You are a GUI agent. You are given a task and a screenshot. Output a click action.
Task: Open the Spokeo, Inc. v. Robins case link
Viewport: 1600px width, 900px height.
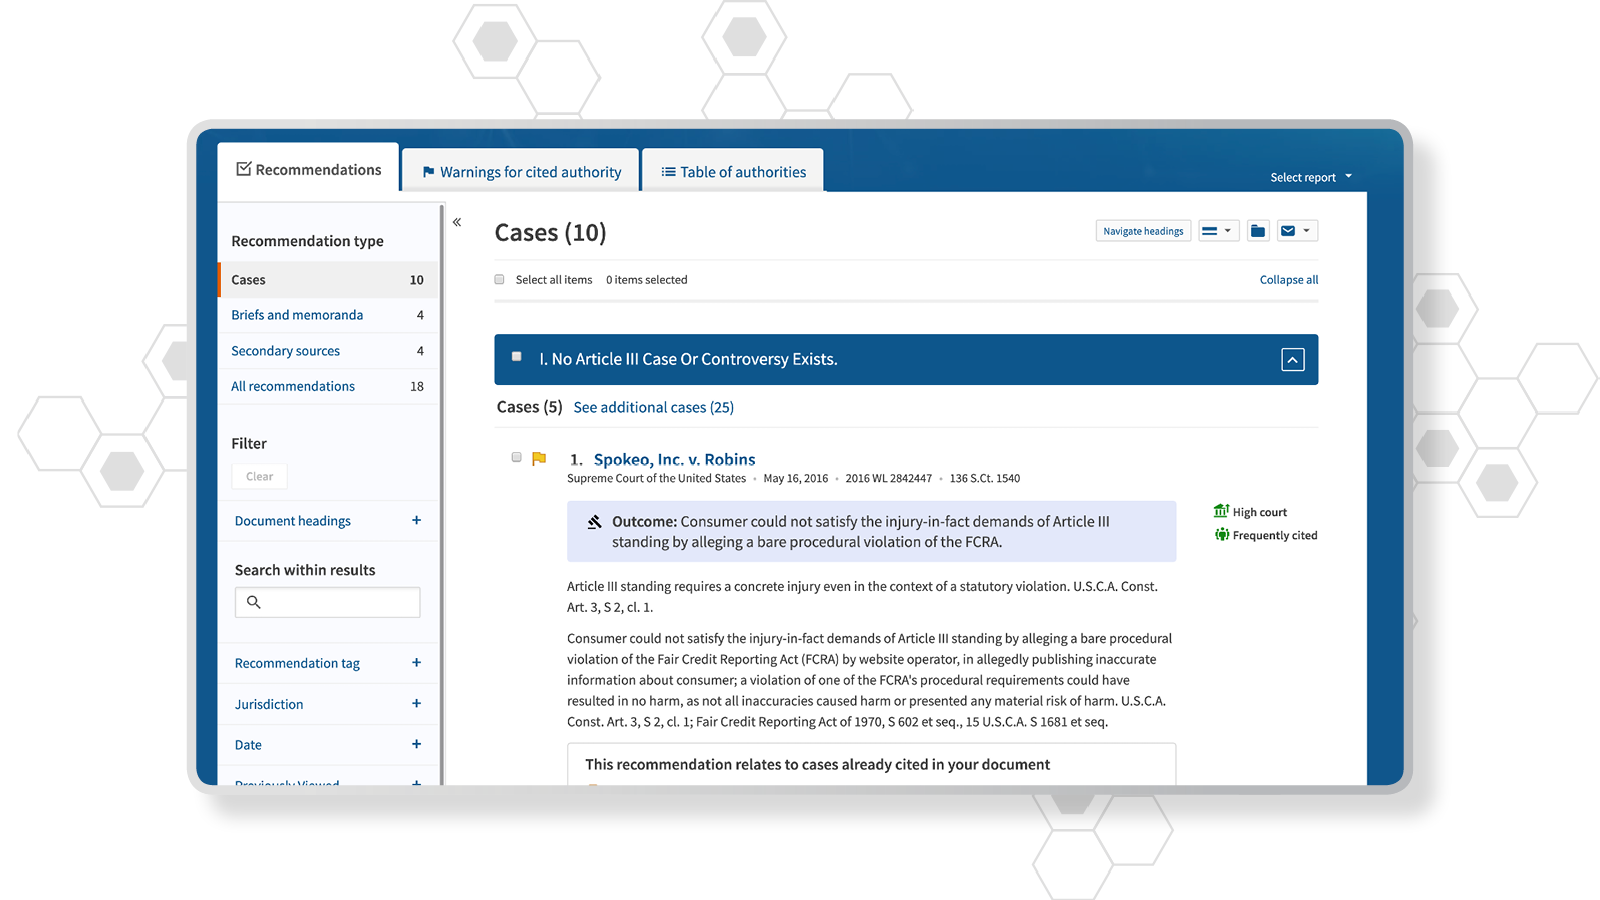[674, 459]
